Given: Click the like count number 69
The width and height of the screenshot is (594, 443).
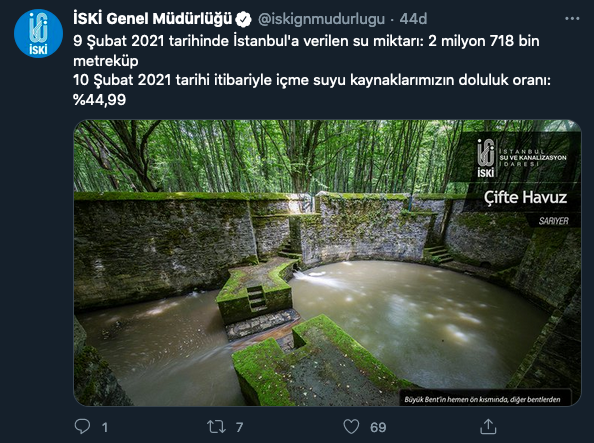Looking at the screenshot, I should 378,427.
